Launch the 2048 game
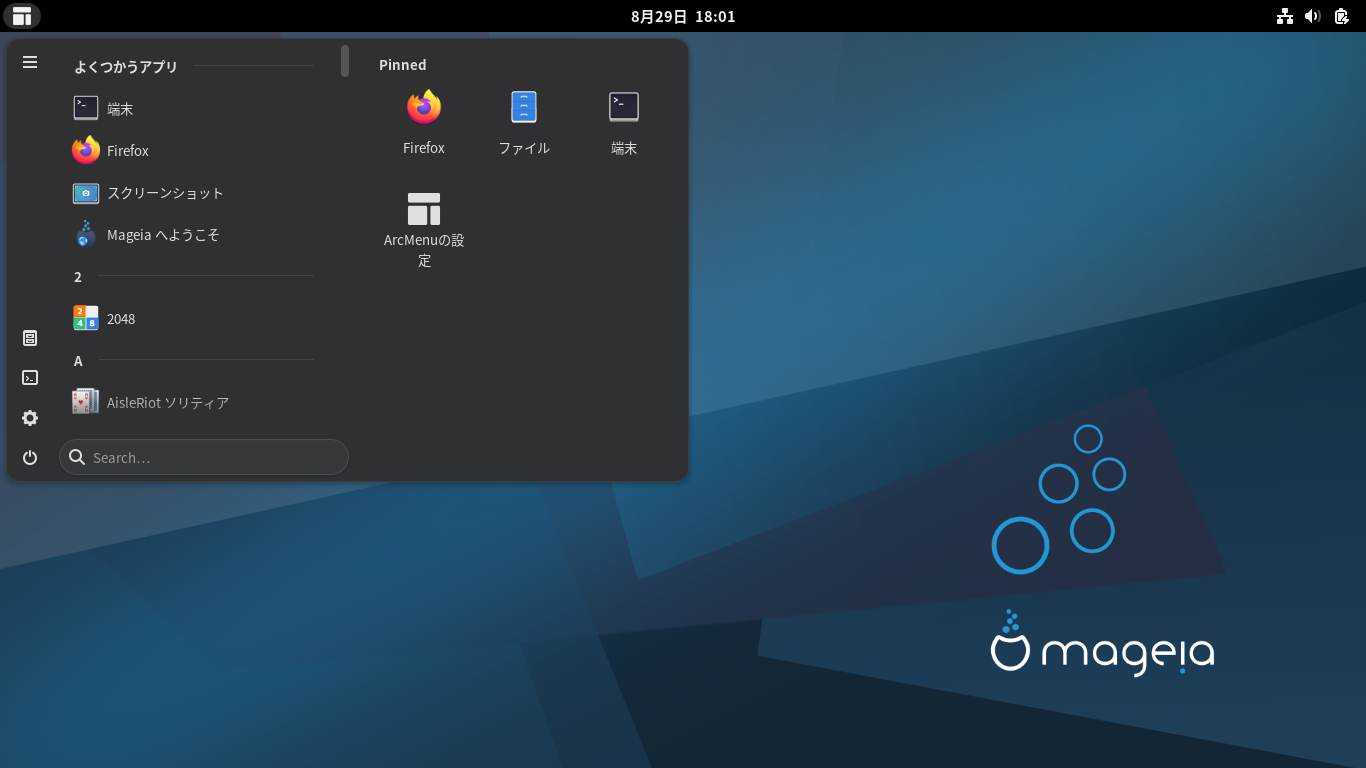 coord(194,318)
